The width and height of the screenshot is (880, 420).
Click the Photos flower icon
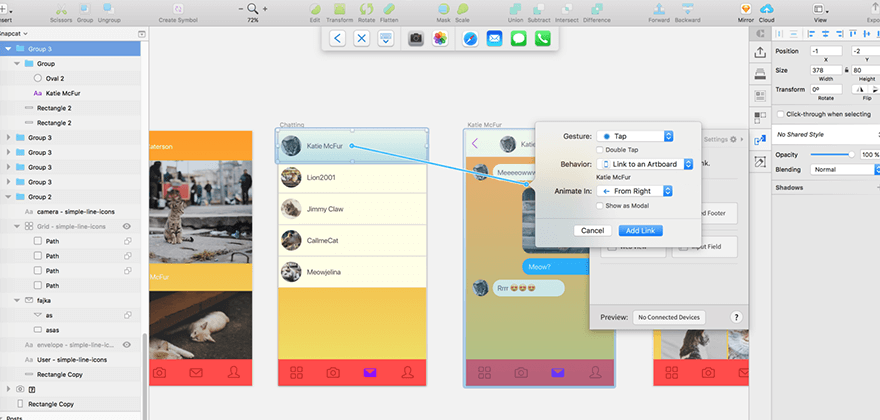pyautogui.click(x=440, y=38)
